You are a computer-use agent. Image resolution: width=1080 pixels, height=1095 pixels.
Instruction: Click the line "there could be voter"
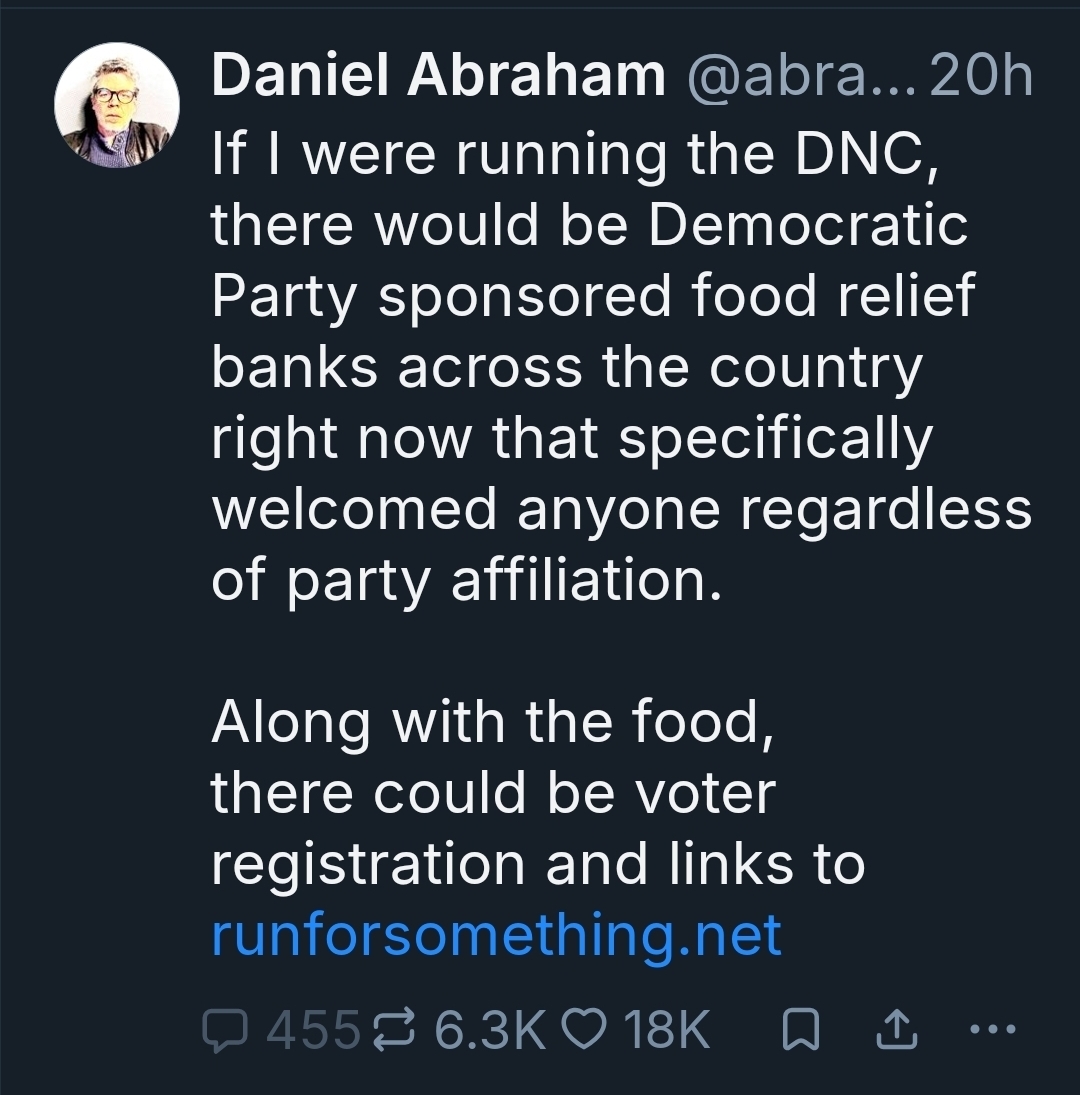[493, 793]
